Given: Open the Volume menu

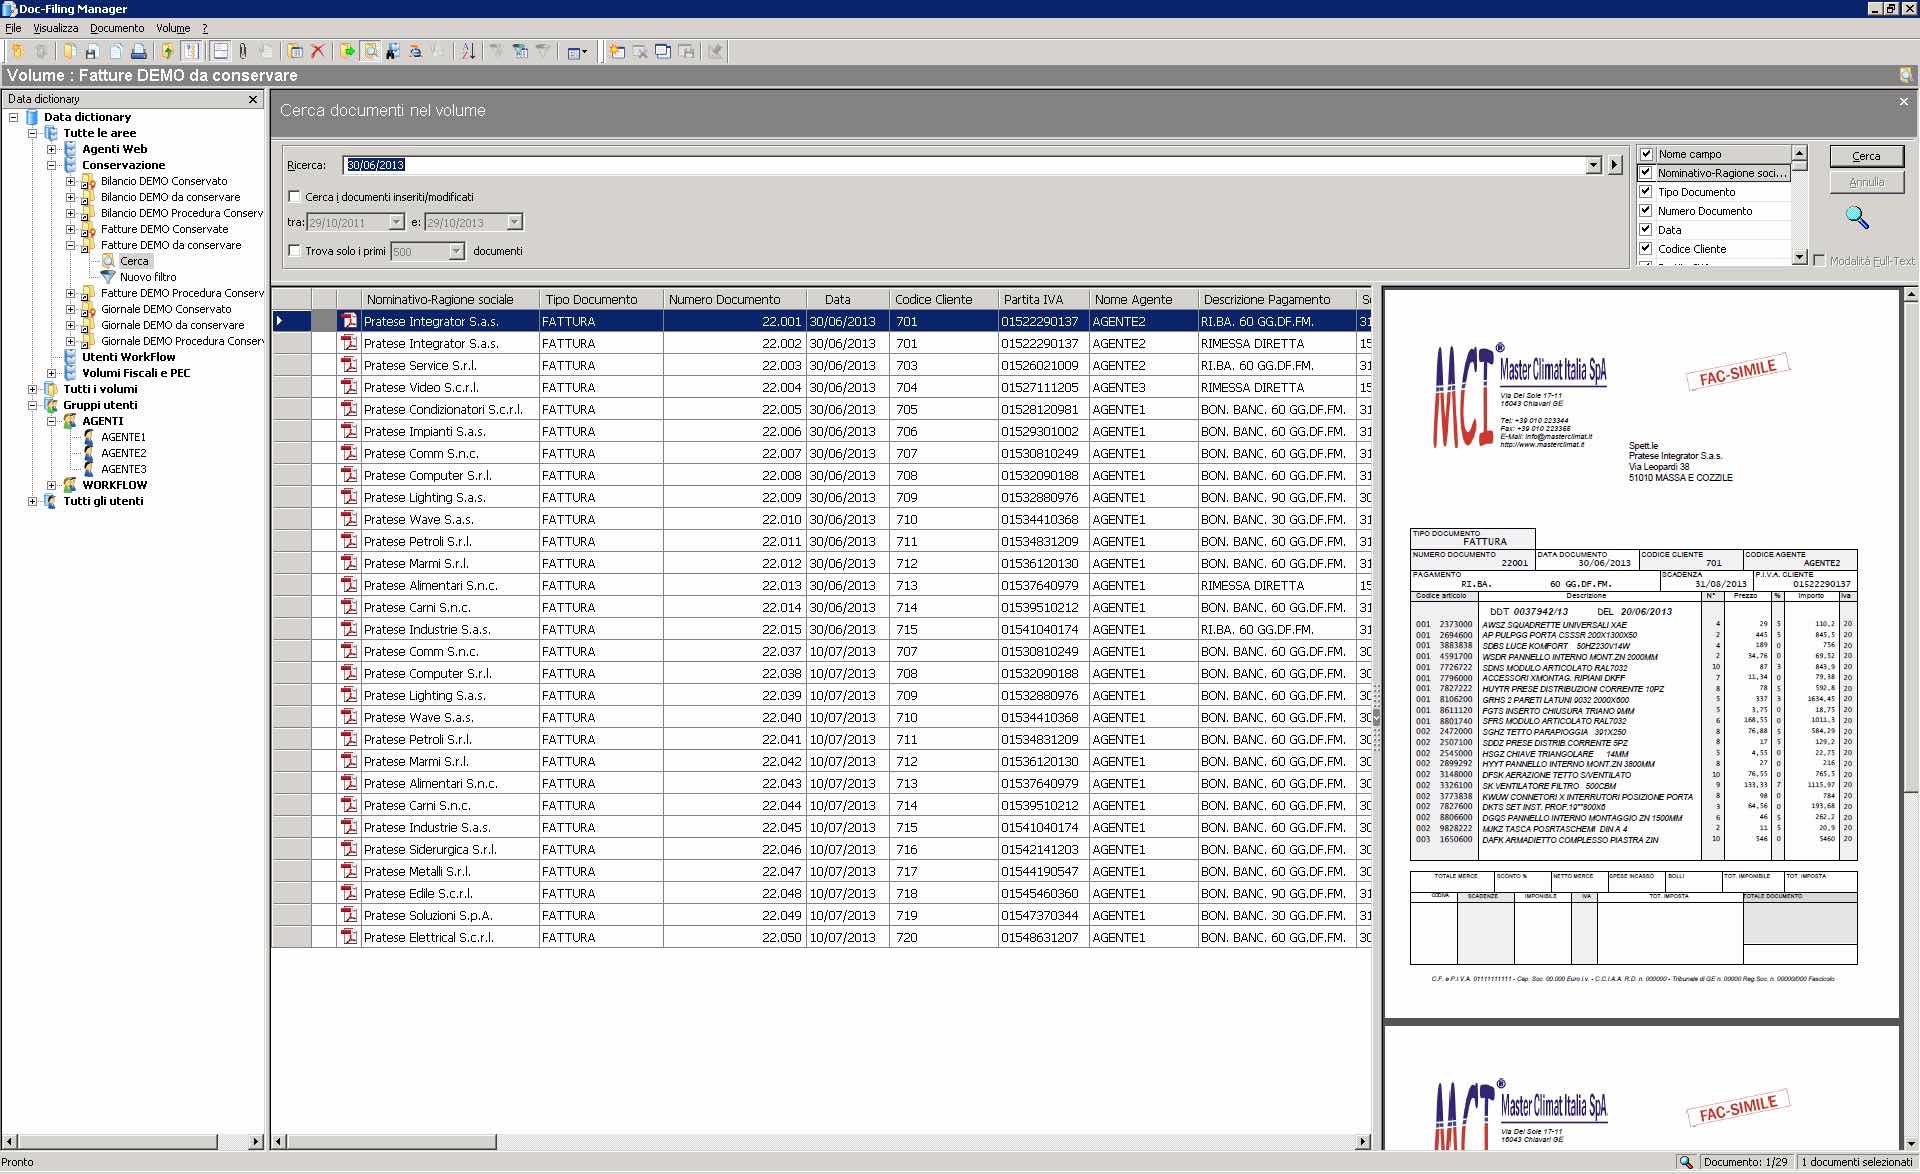Looking at the screenshot, I should 173,28.
